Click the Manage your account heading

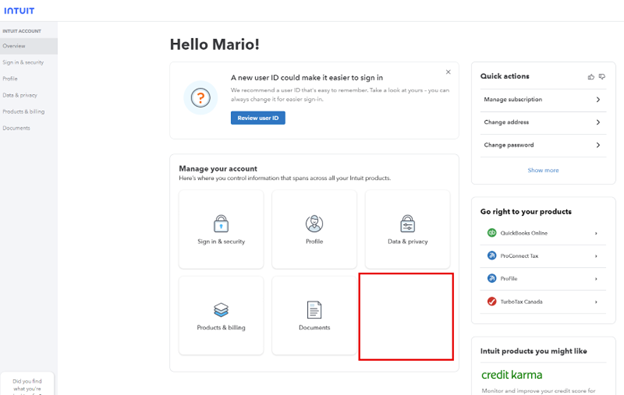[218, 169]
